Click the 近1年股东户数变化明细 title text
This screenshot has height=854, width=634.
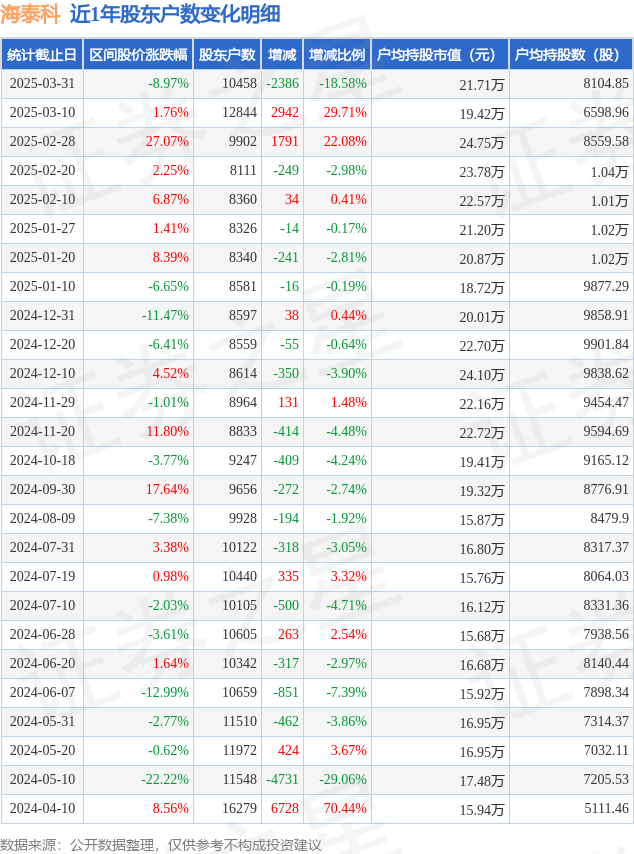point(175,15)
